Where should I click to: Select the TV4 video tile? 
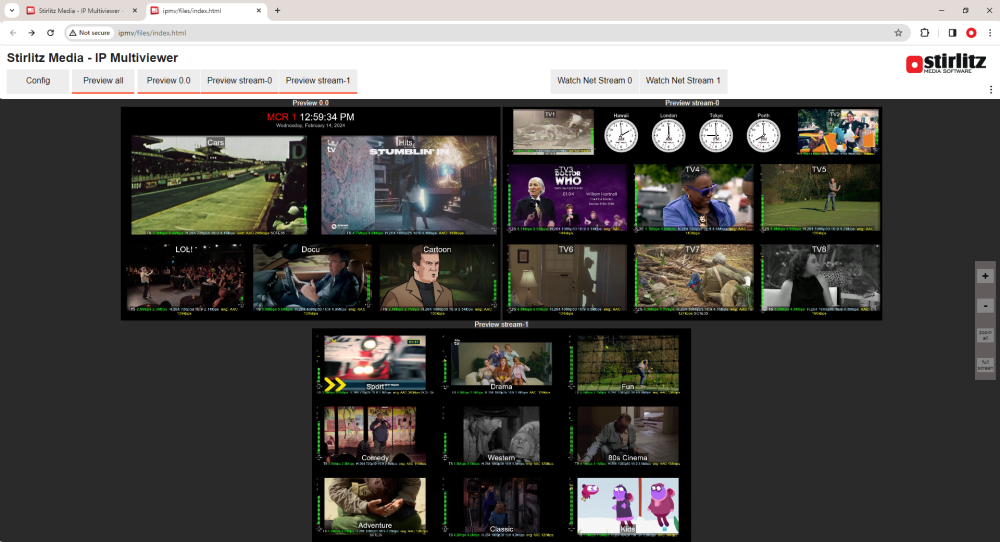694,198
